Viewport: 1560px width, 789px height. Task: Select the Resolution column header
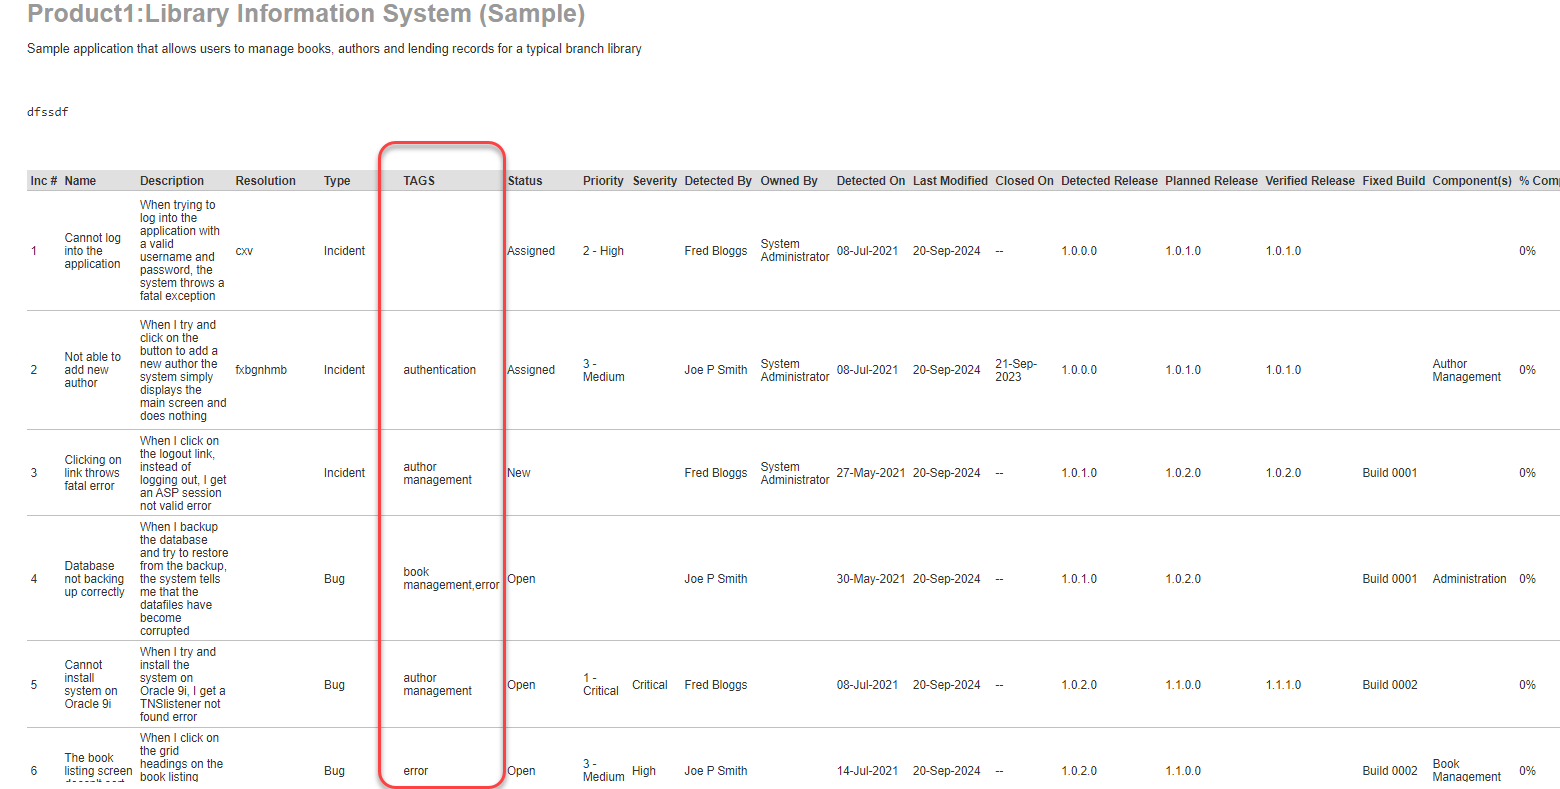click(x=265, y=181)
